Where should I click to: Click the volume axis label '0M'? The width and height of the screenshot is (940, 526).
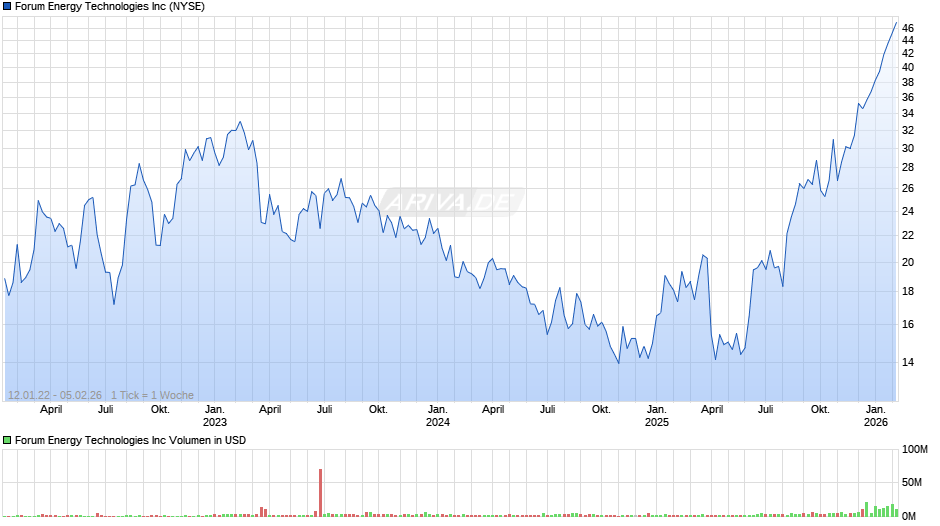pos(909,516)
